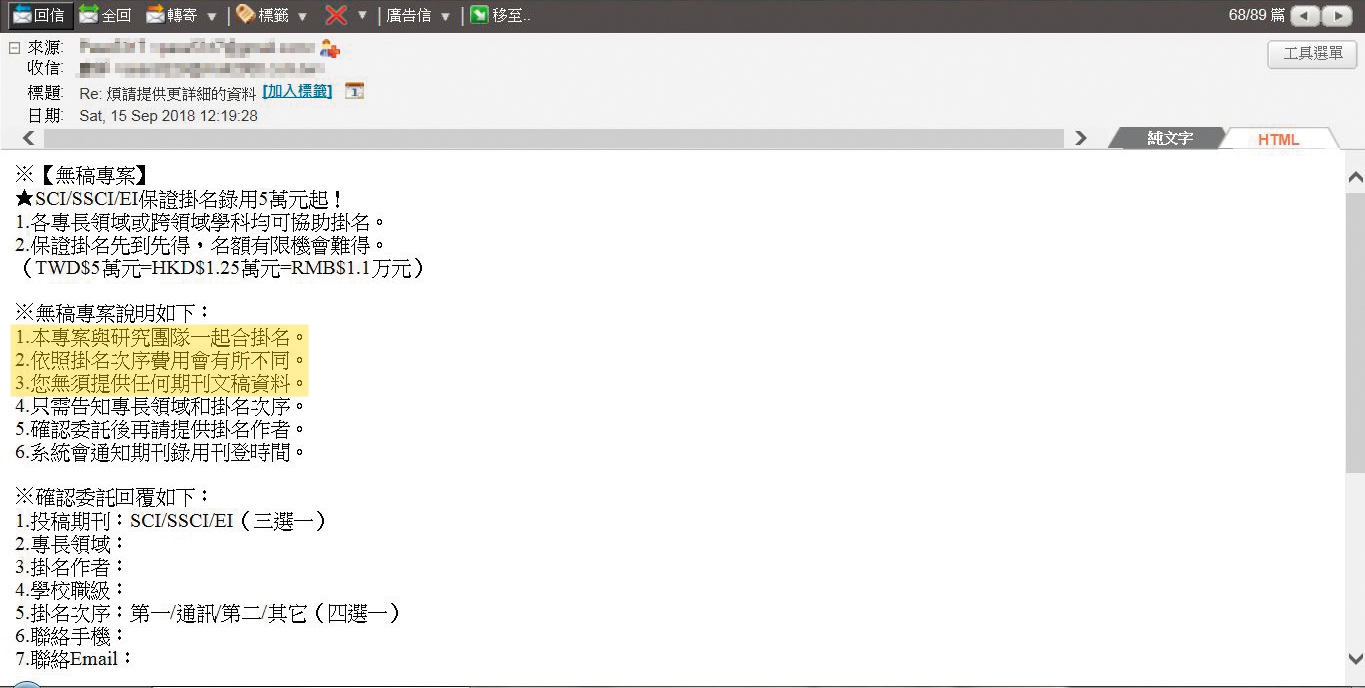Click the up arrow of the vertical scrollbar
1365x688 pixels.
point(1355,177)
